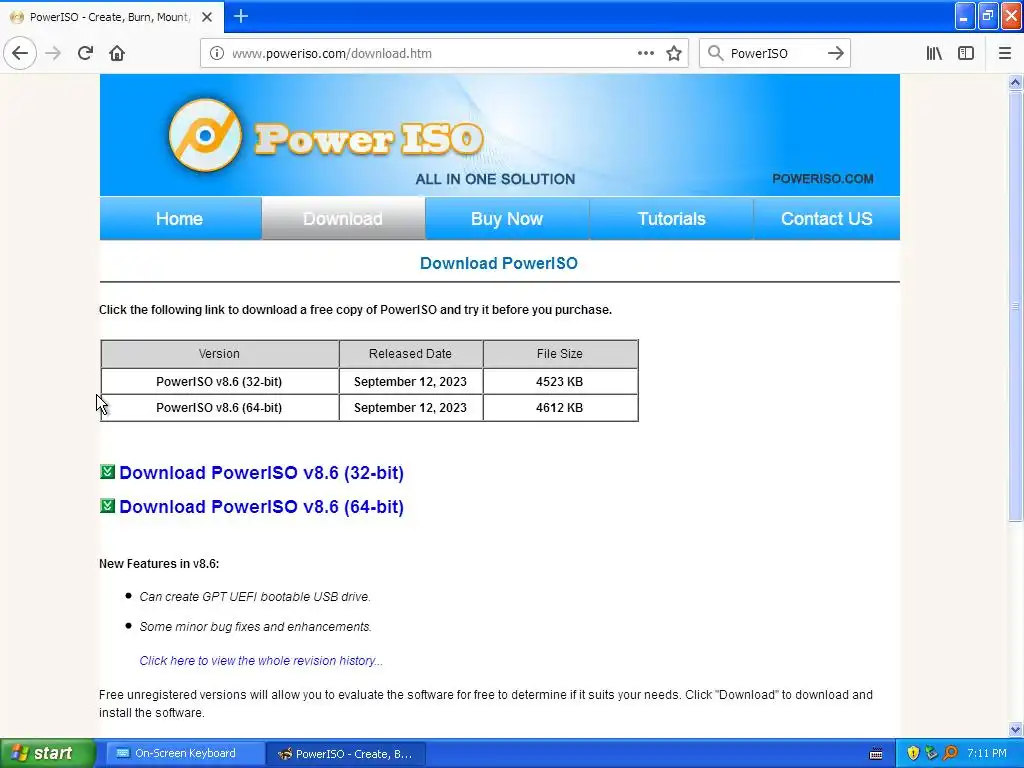
Task: Click the 'Version' column header
Action: point(219,353)
